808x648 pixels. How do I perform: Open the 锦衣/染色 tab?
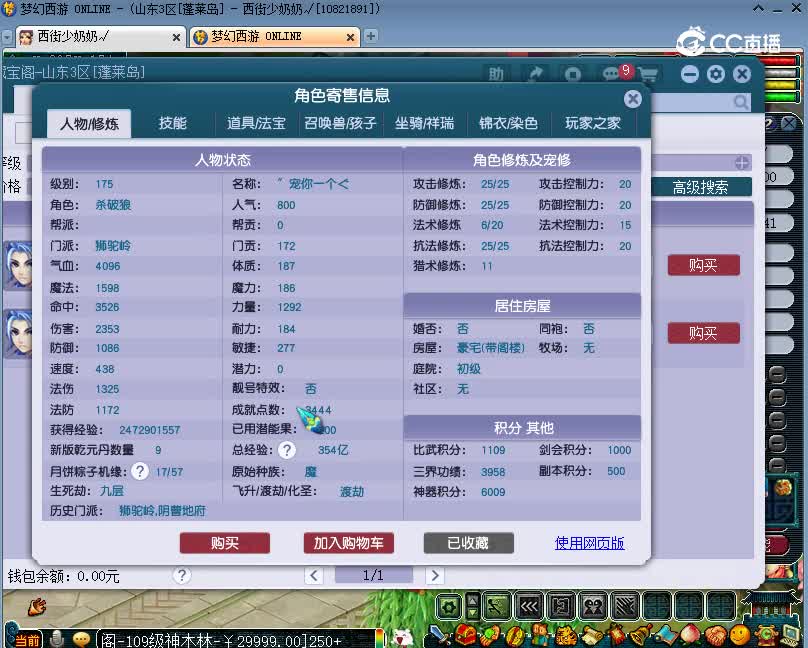tap(508, 123)
